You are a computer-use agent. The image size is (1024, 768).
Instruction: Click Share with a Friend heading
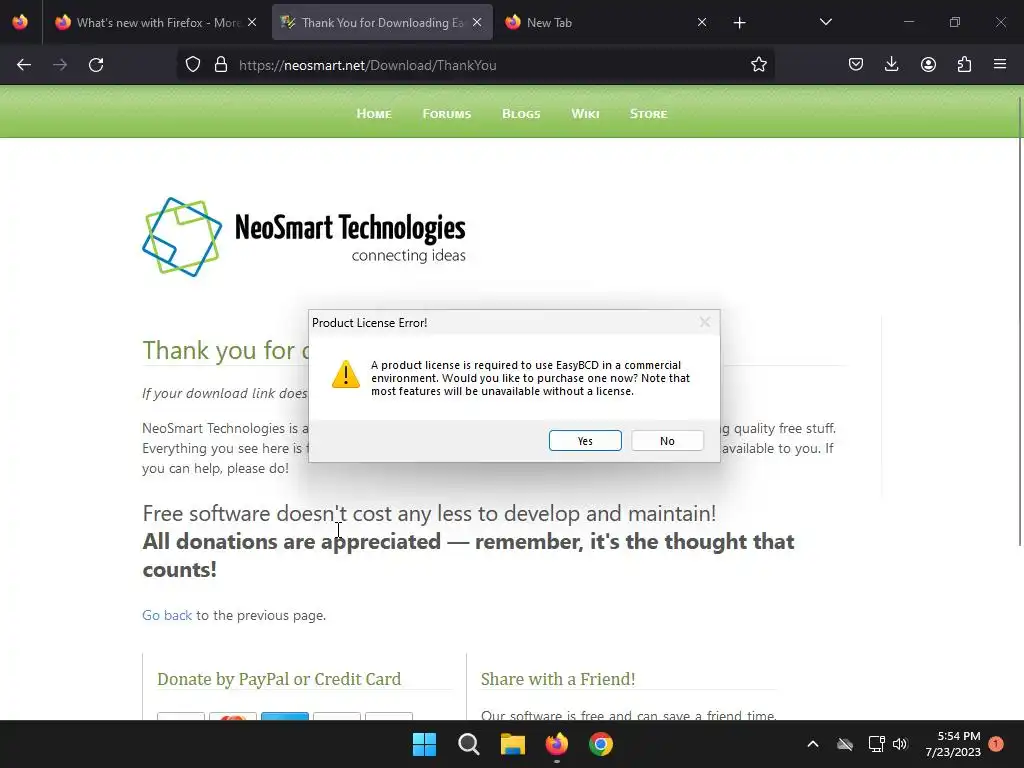[x=558, y=679]
